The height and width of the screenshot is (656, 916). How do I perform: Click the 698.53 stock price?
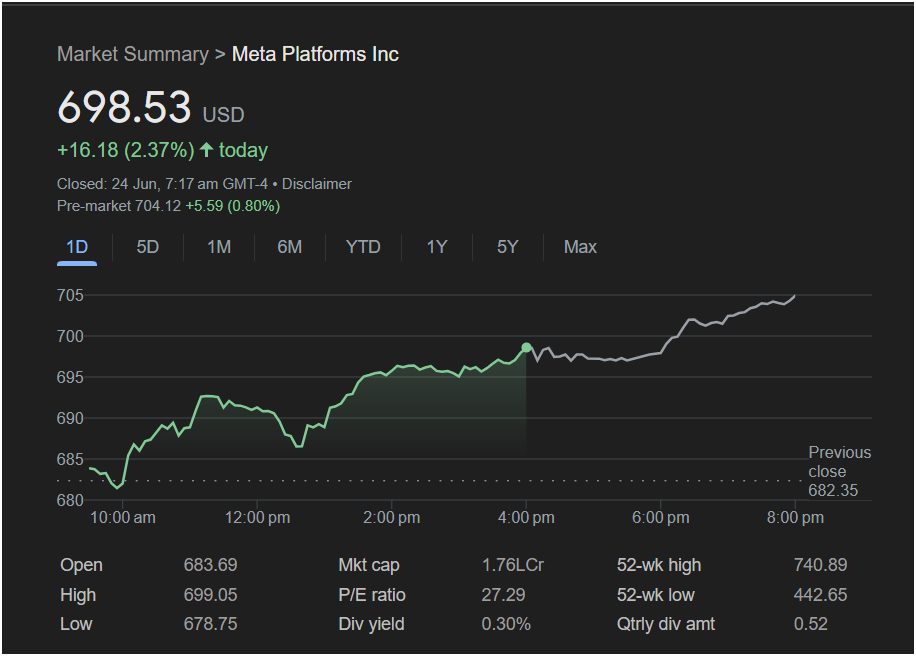[124, 107]
